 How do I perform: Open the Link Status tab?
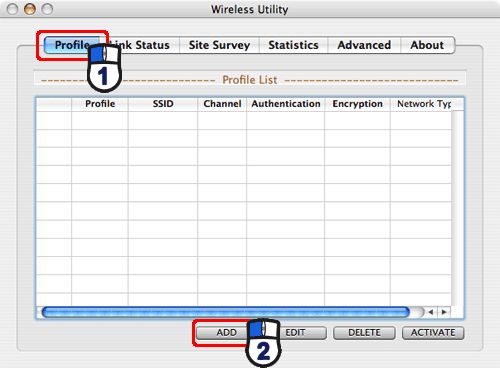[143, 45]
